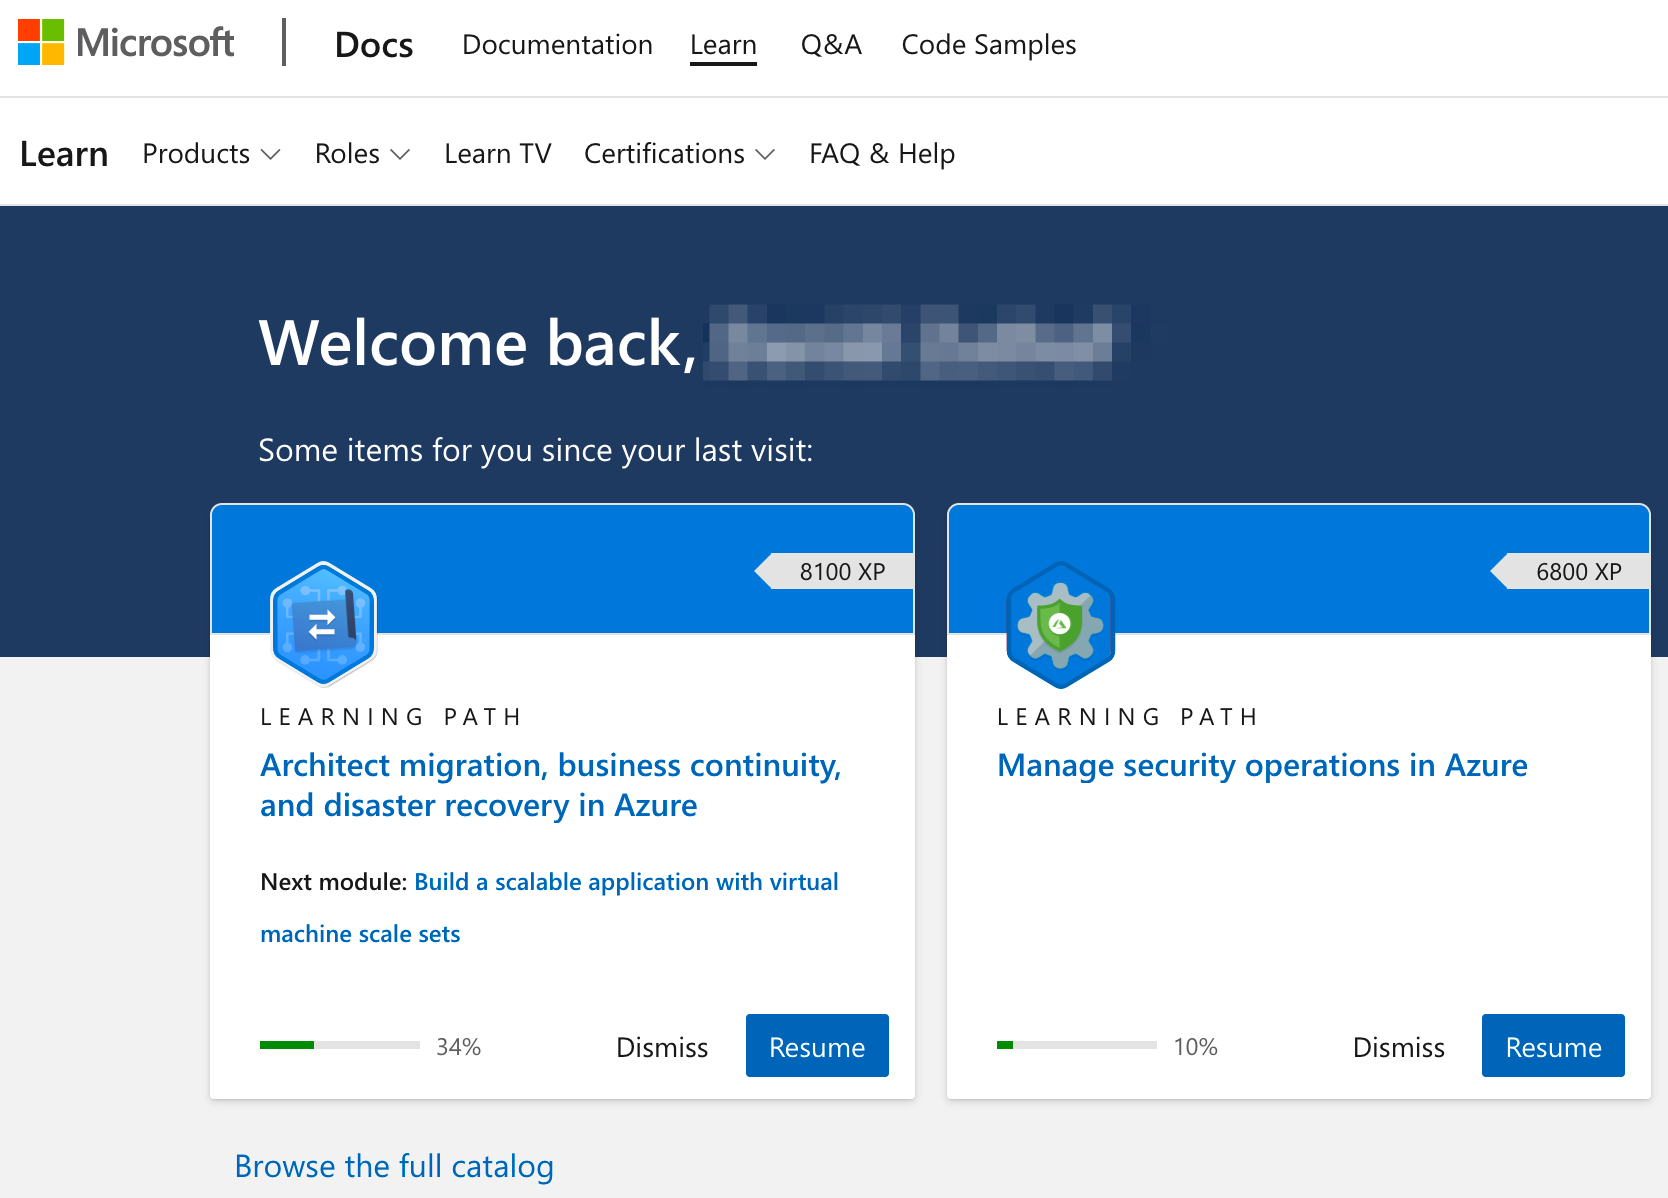Click the Microsoft logo
The height and width of the screenshot is (1198, 1668).
126,43
